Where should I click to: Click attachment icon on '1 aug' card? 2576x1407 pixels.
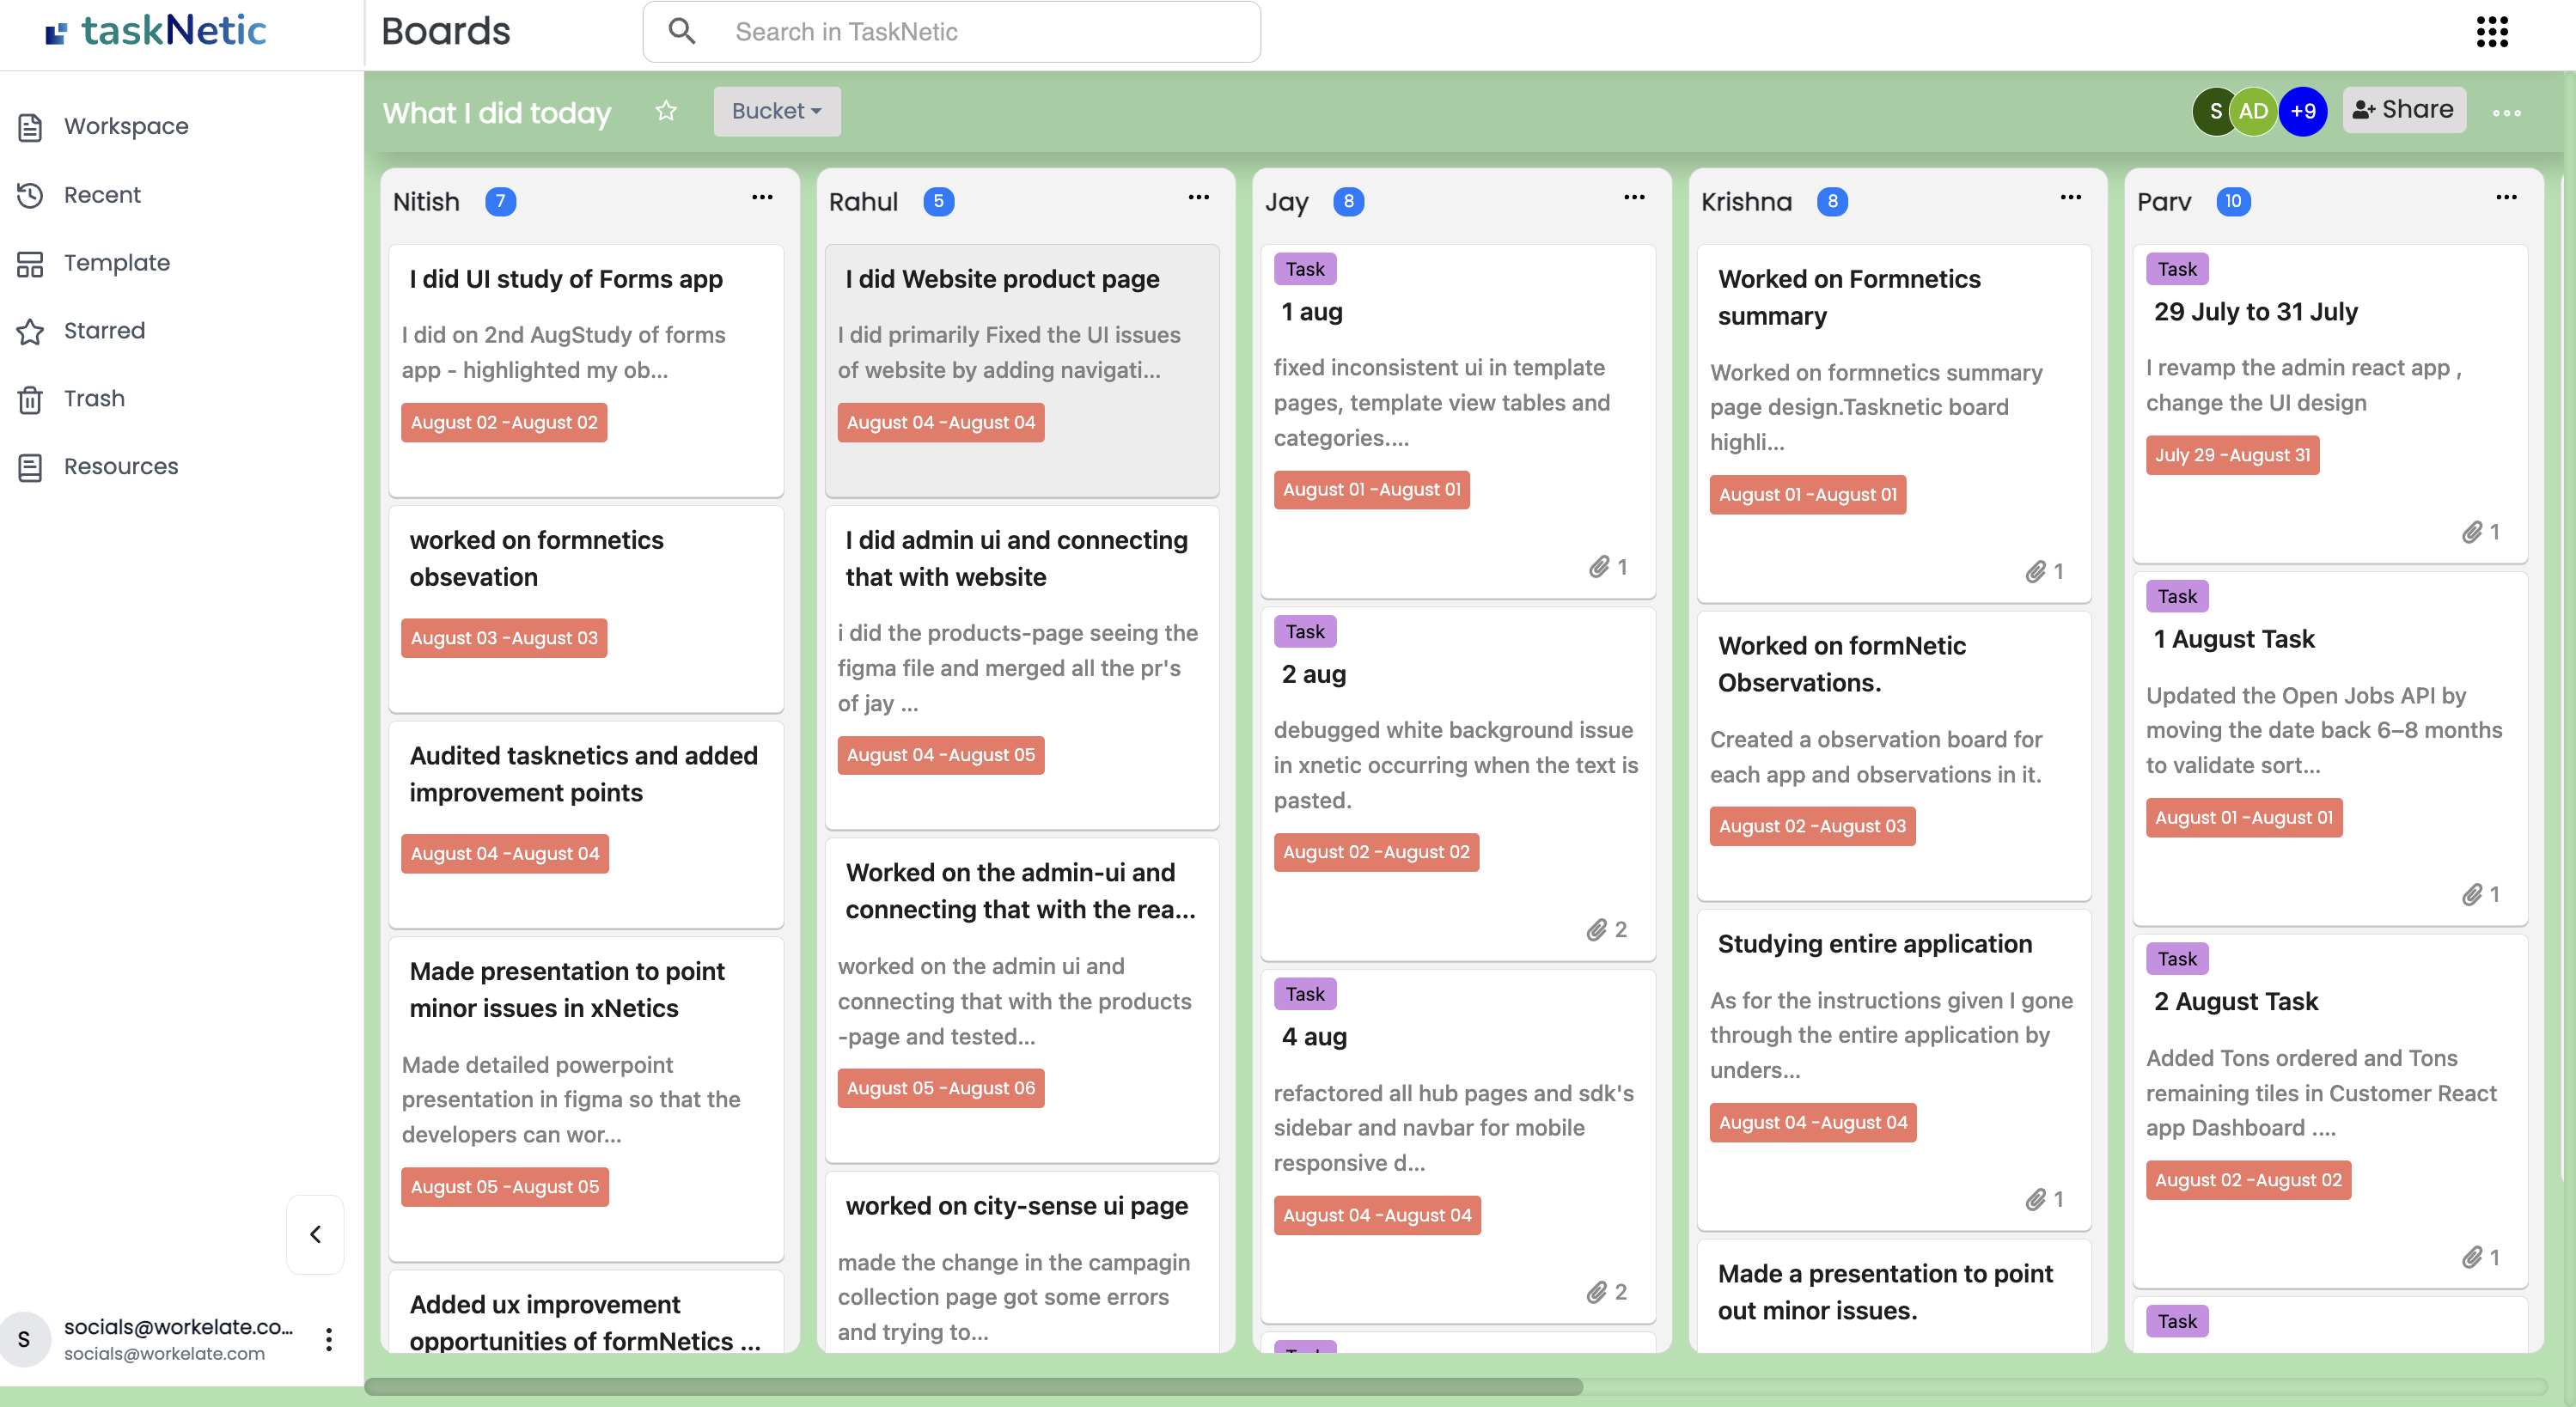1599,567
